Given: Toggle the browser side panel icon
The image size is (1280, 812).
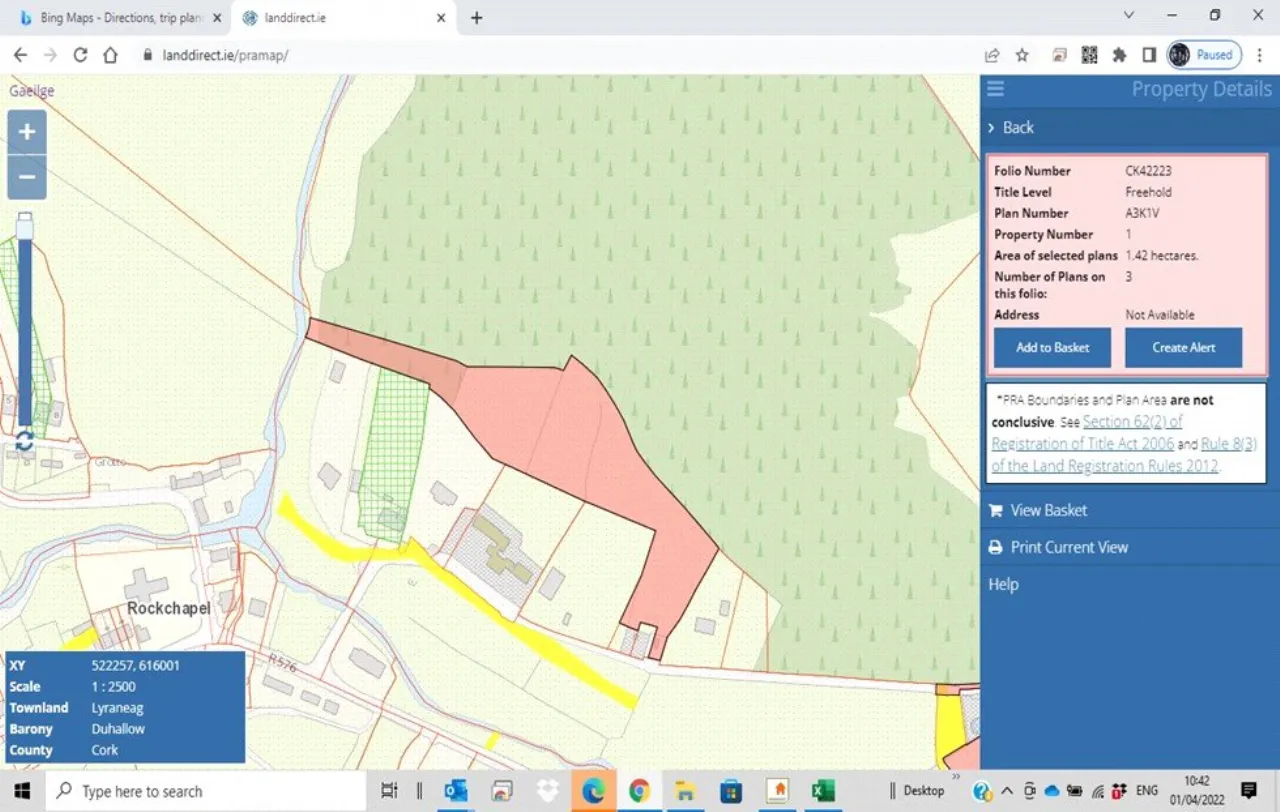Looking at the screenshot, I should click(x=1149, y=55).
